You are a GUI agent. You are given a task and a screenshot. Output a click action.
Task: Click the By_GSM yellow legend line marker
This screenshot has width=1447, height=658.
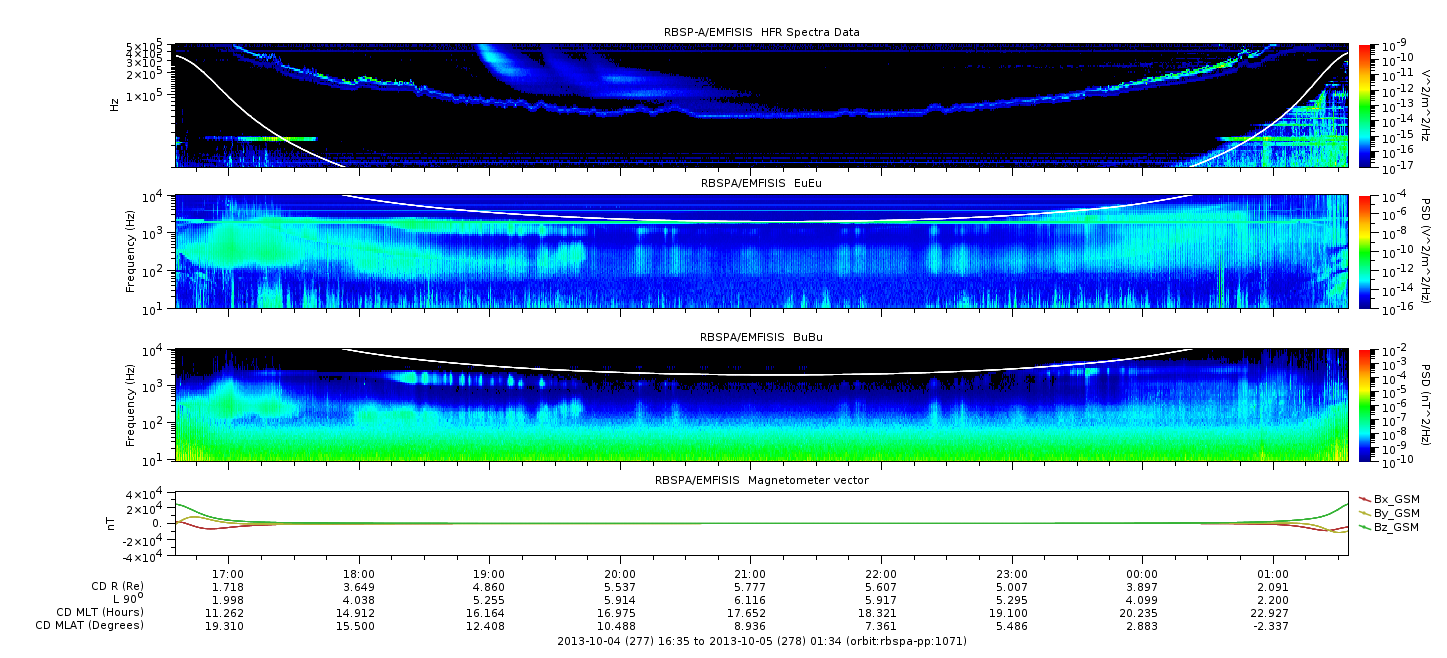(1364, 512)
